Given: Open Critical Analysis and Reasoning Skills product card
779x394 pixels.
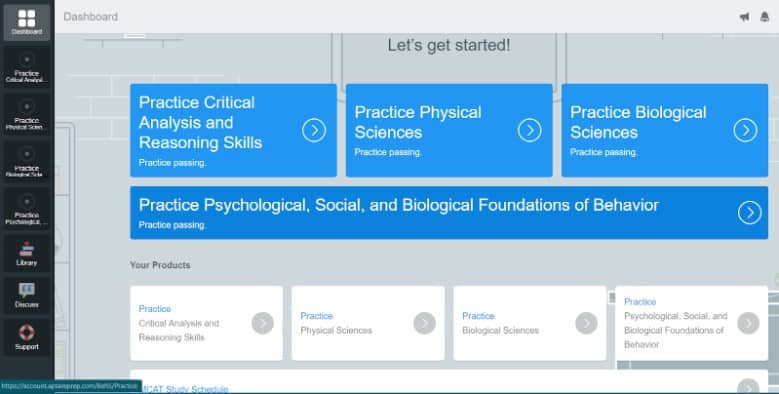Looking at the screenshot, I should point(206,323).
